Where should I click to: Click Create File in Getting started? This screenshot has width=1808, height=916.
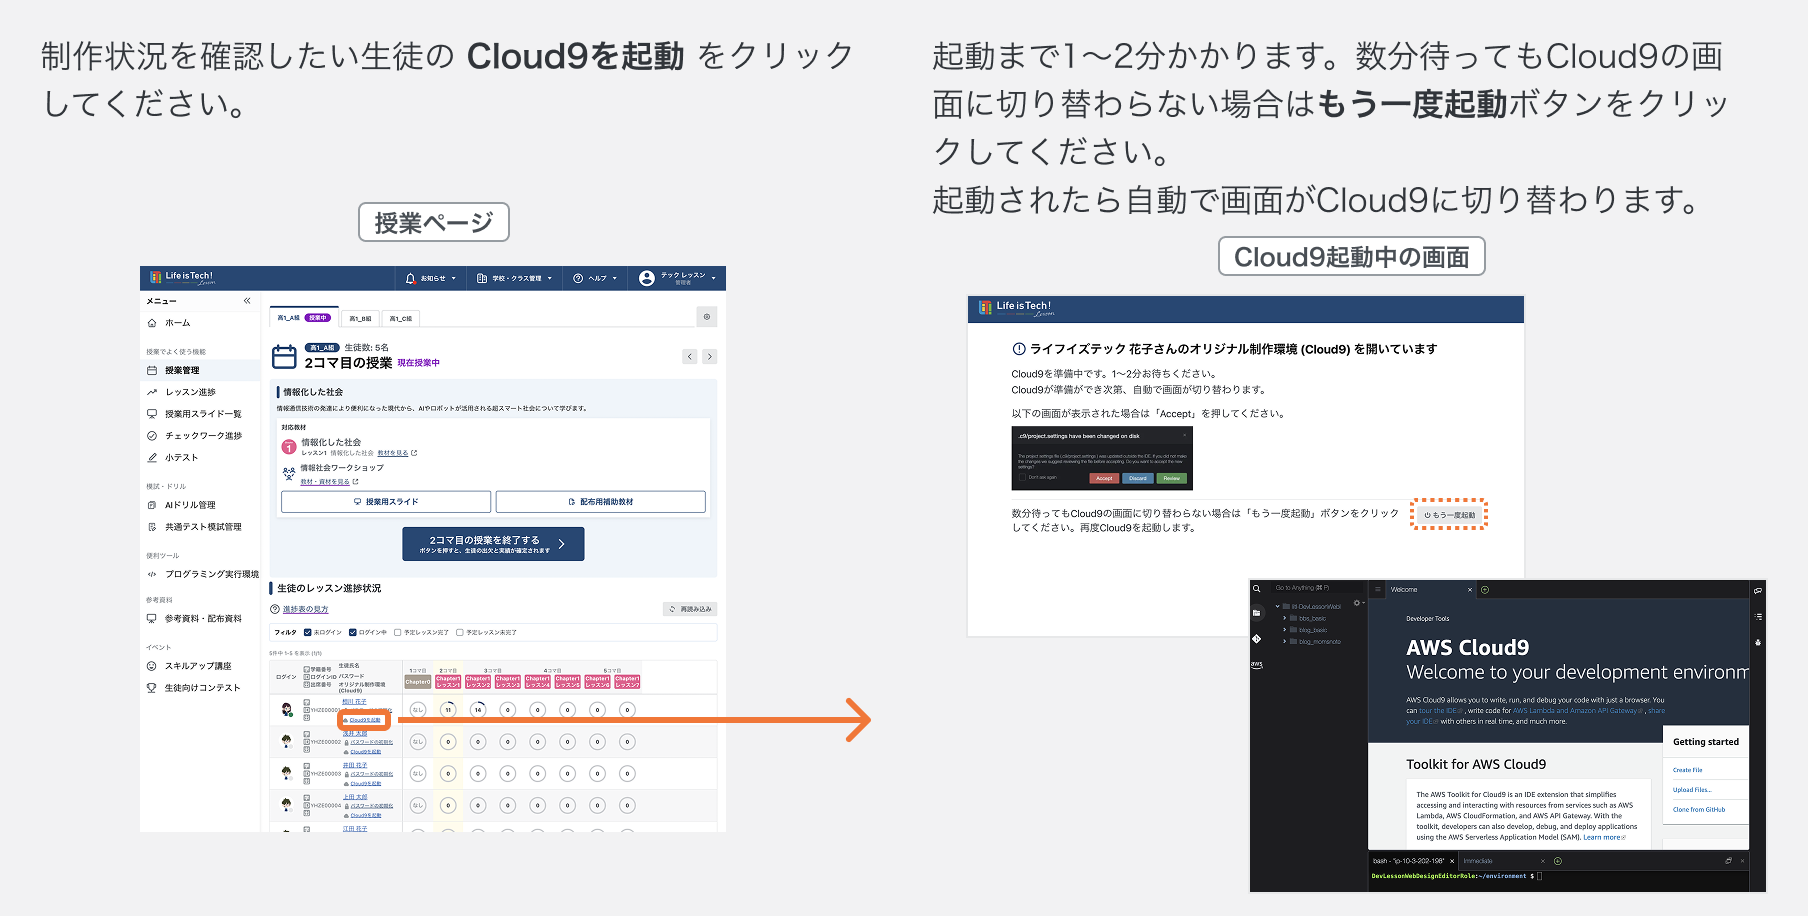[1688, 770]
